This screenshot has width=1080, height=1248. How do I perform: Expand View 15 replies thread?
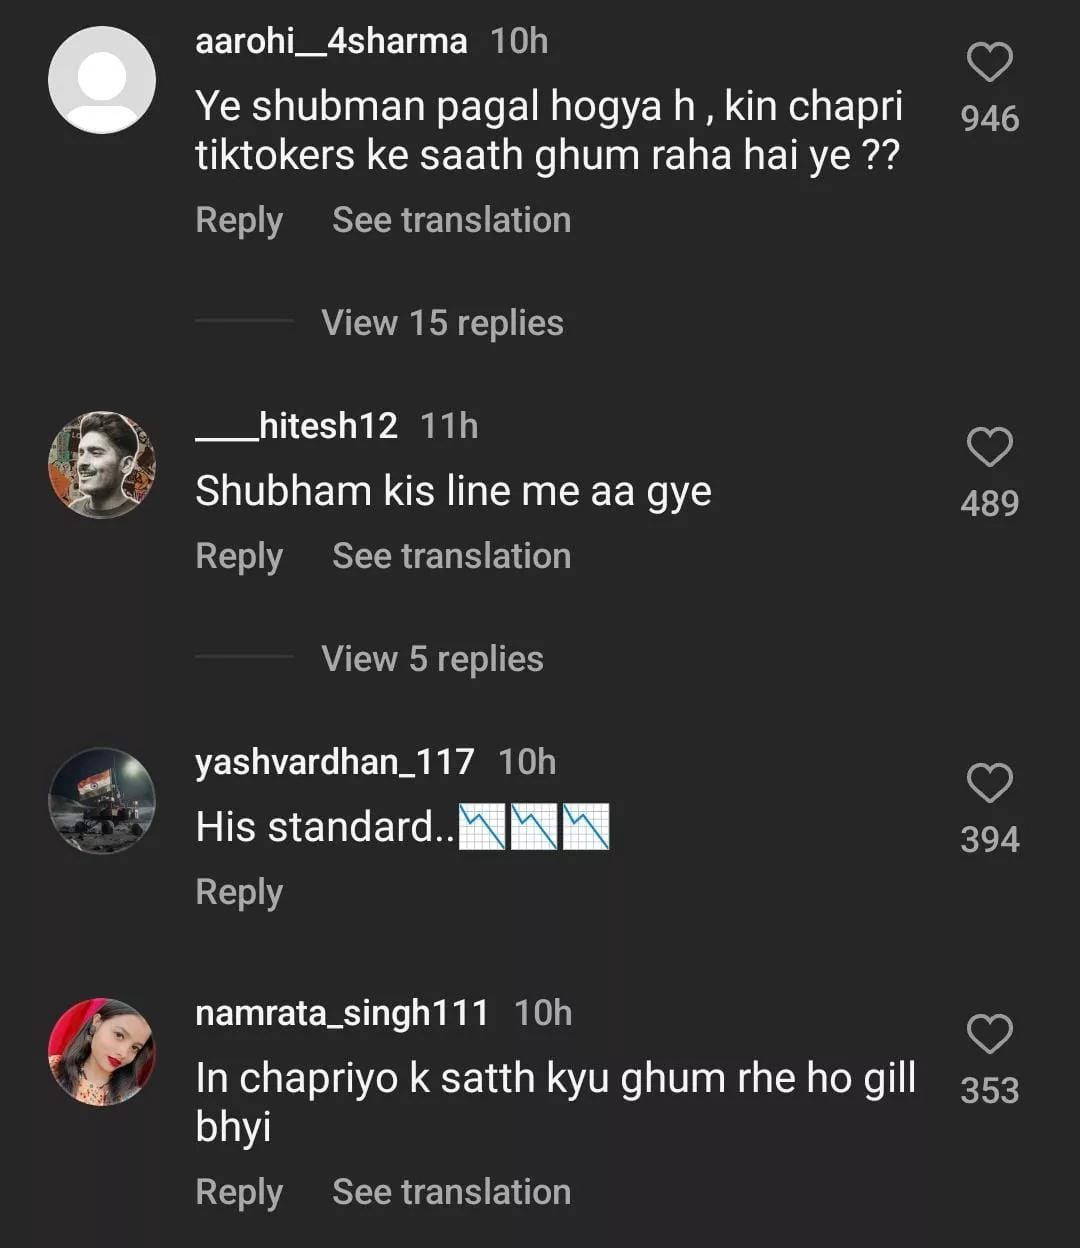tap(442, 323)
